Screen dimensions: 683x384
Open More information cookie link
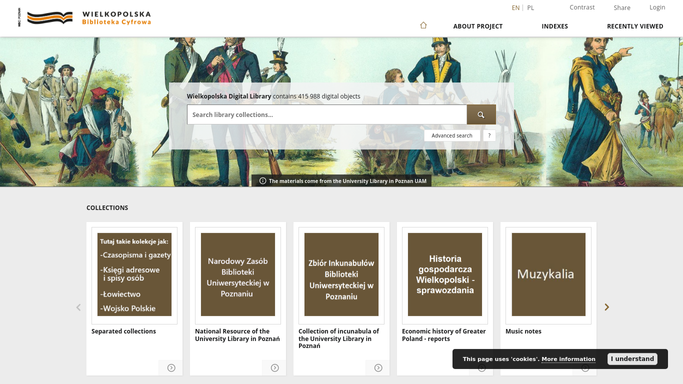(568, 359)
